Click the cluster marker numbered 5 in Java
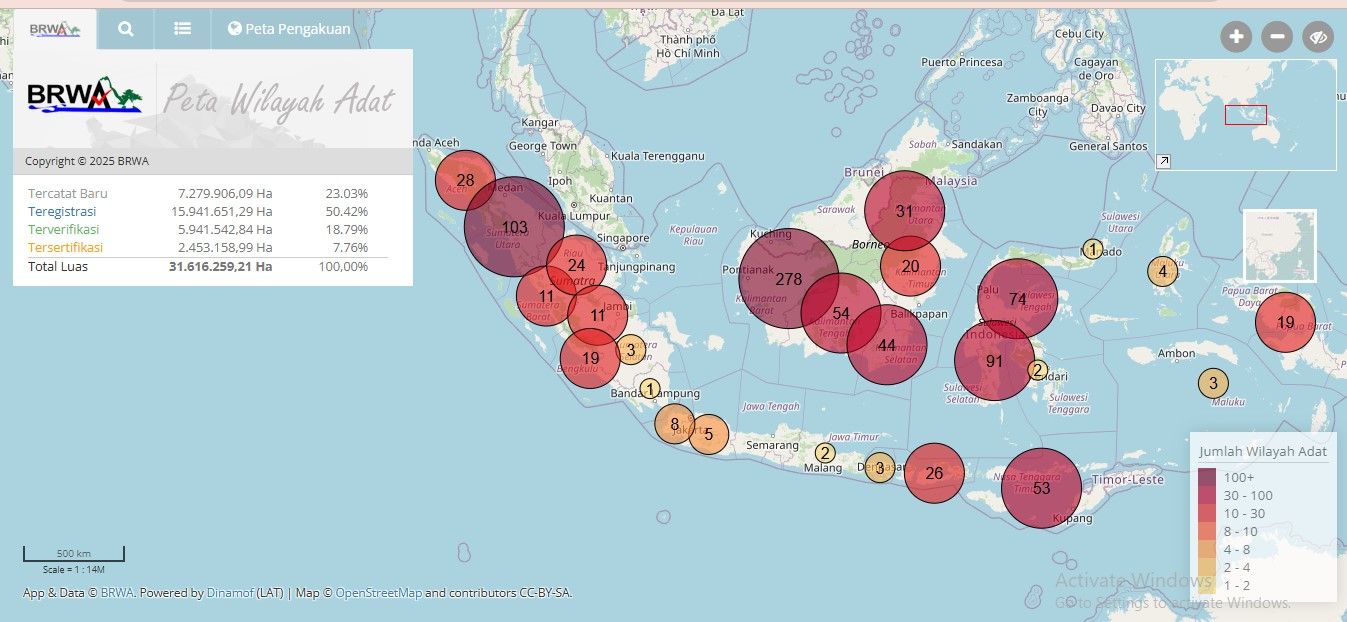This screenshot has width=1347, height=622. tap(708, 434)
